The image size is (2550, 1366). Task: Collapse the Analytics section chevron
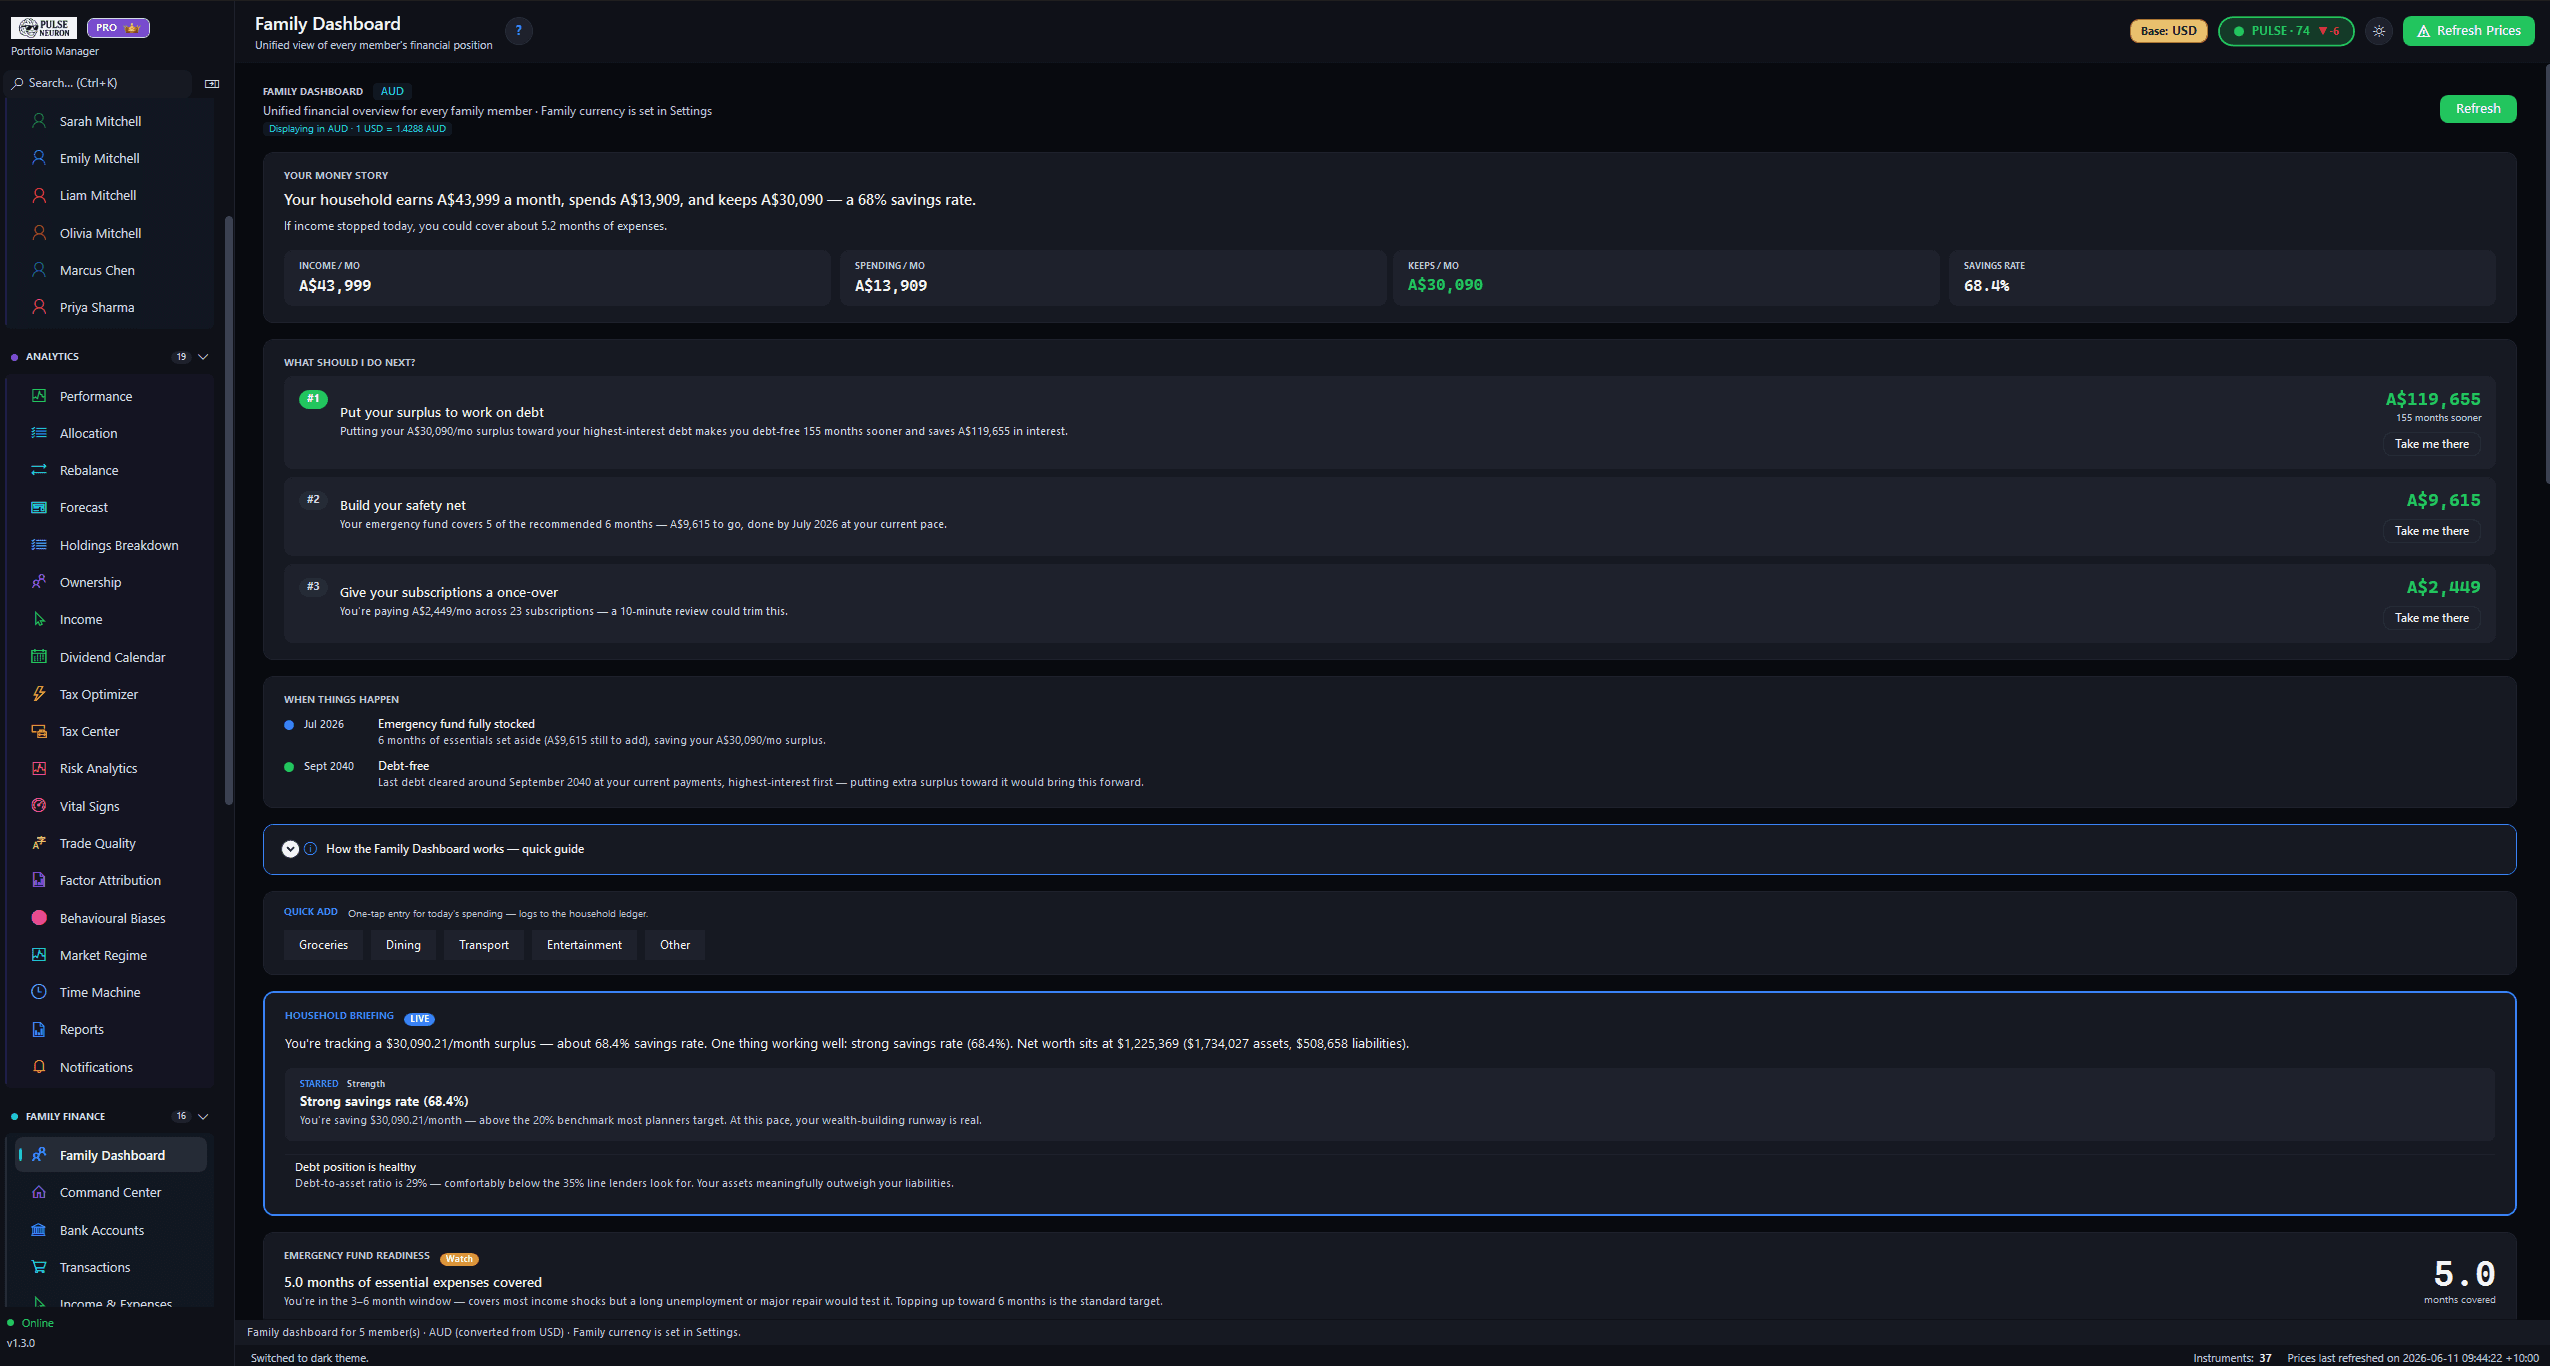point(203,357)
